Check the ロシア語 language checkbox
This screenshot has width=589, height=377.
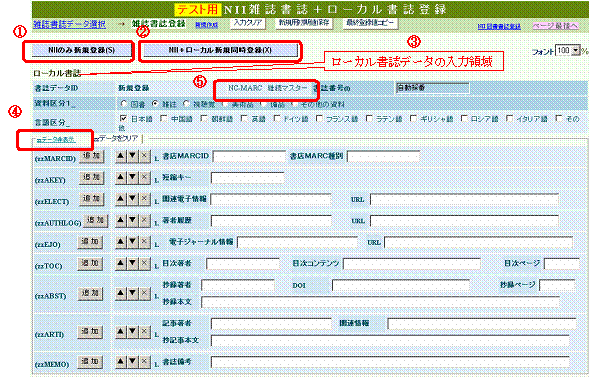pyautogui.click(x=464, y=119)
